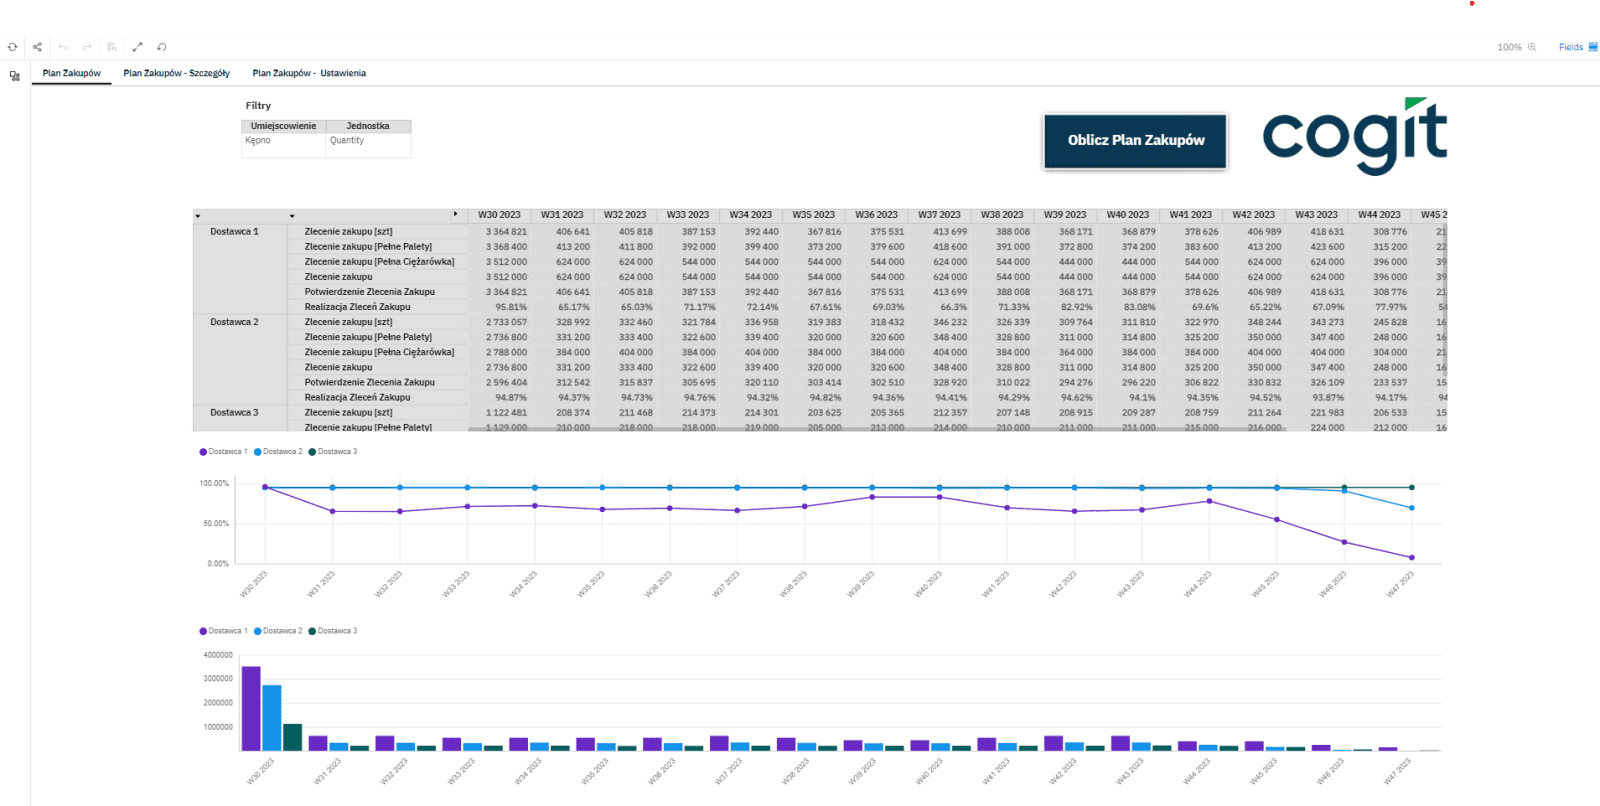The image size is (1600, 806).
Task: Click the zoom magnifier icon near 100%
Action: 1532,47
